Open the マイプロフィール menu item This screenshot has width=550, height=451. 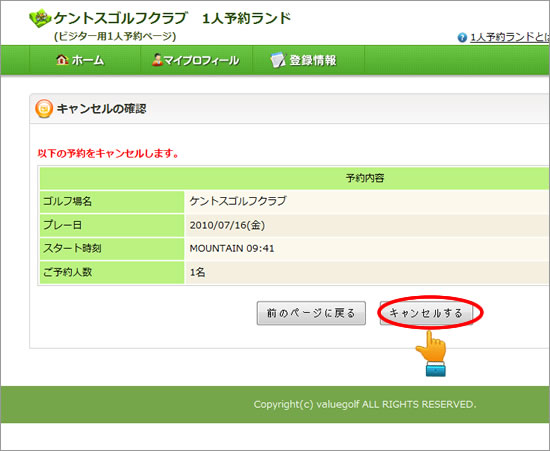(x=196, y=60)
